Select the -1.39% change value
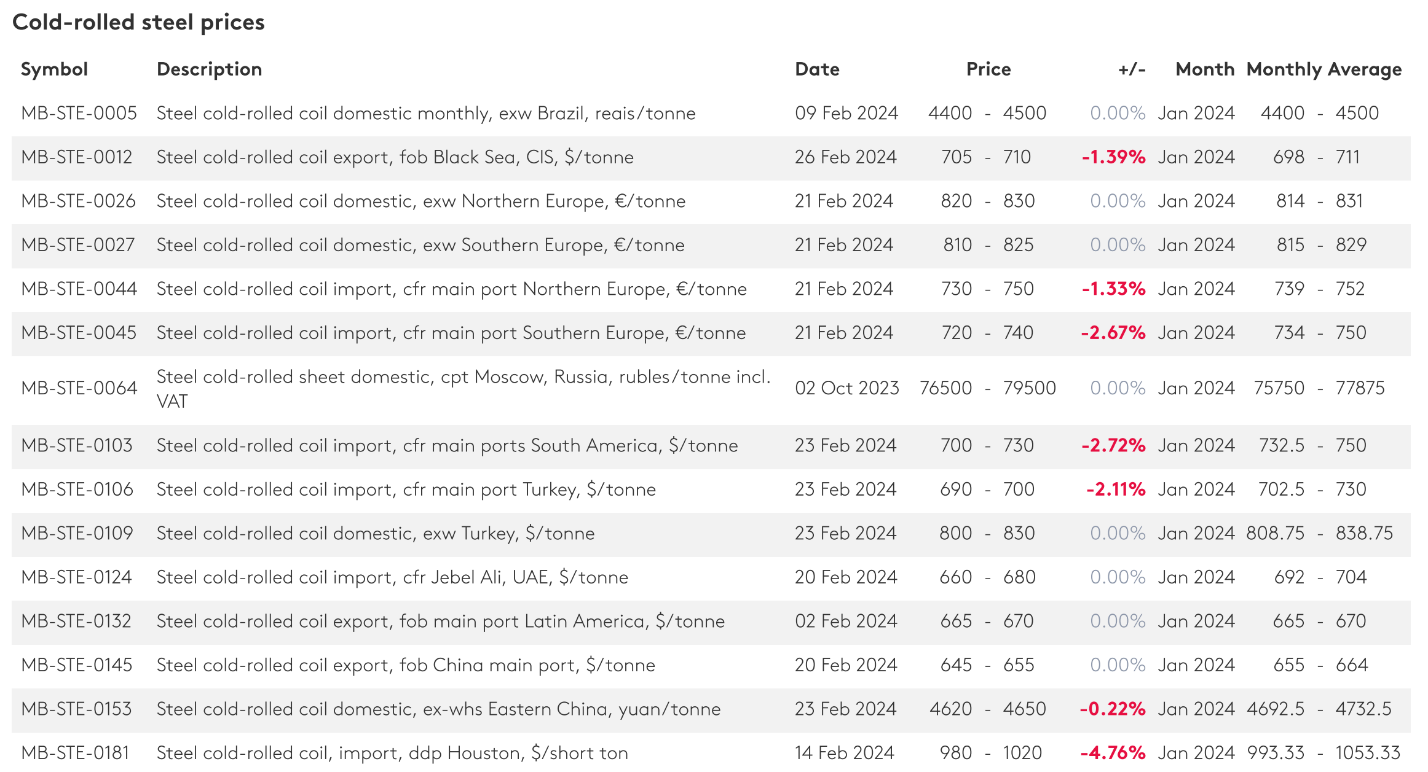The image size is (1428, 772). tap(1113, 157)
